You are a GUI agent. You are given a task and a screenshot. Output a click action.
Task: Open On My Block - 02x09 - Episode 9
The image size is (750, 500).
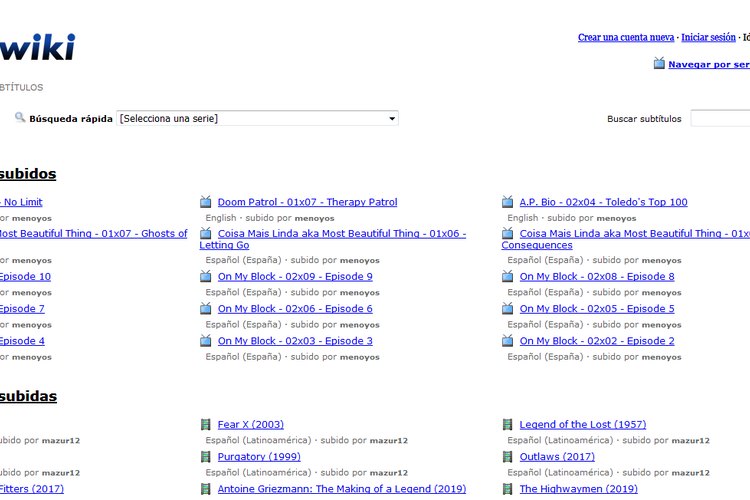click(295, 277)
